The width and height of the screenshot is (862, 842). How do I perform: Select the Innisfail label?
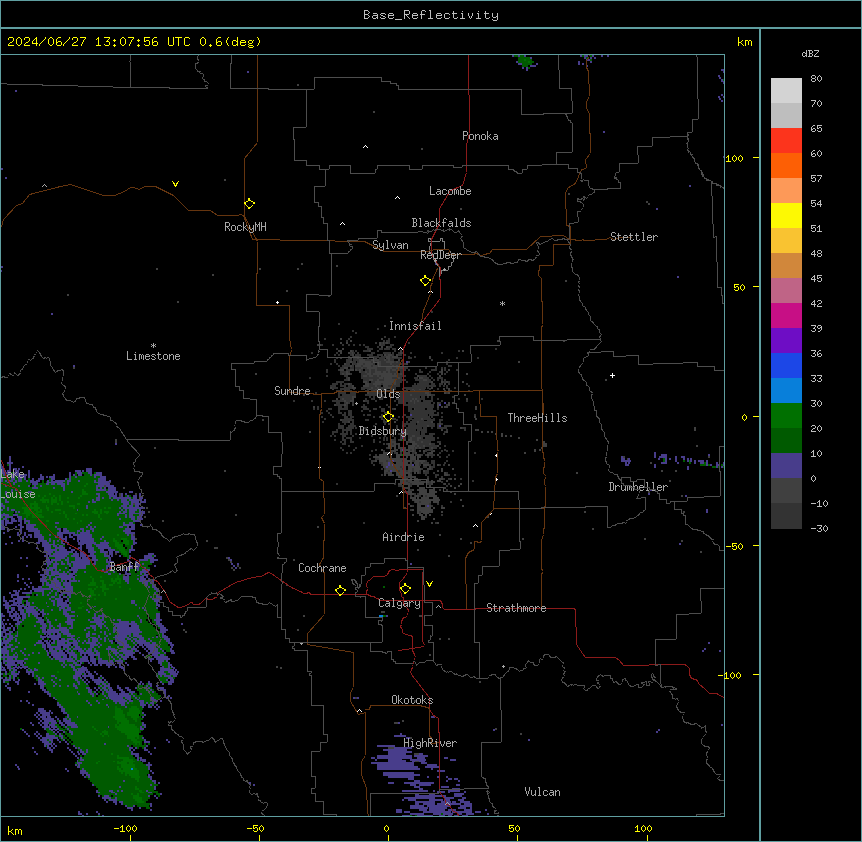click(x=415, y=326)
